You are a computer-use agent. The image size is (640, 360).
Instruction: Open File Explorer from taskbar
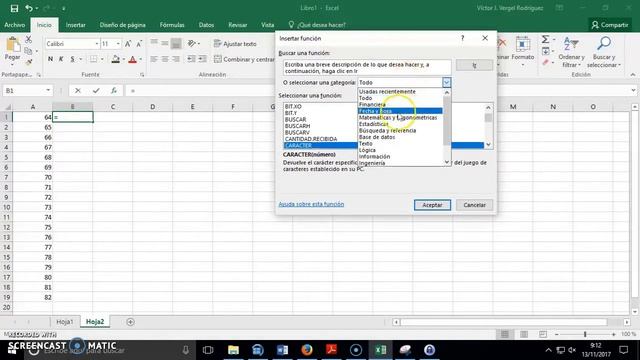(x=233, y=350)
